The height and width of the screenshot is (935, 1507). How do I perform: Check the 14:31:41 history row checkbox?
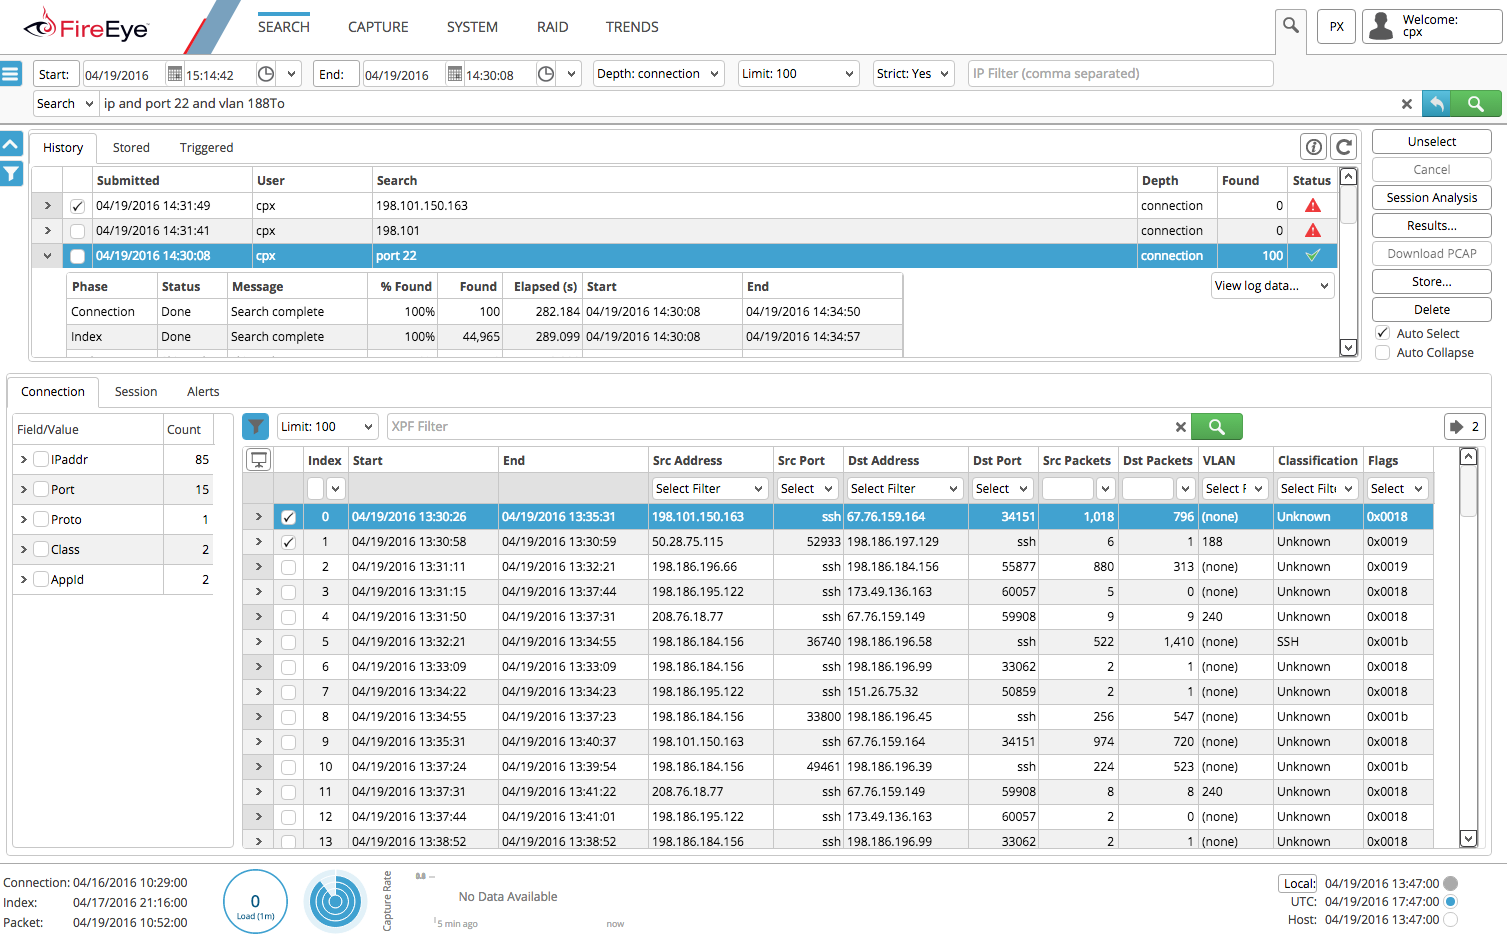pos(77,231)
